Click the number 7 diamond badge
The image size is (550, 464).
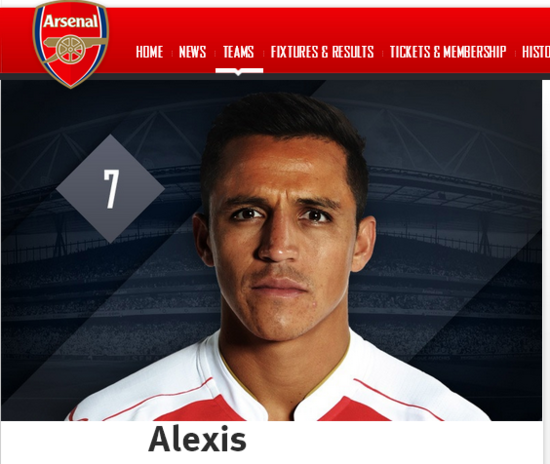[110, 189]
